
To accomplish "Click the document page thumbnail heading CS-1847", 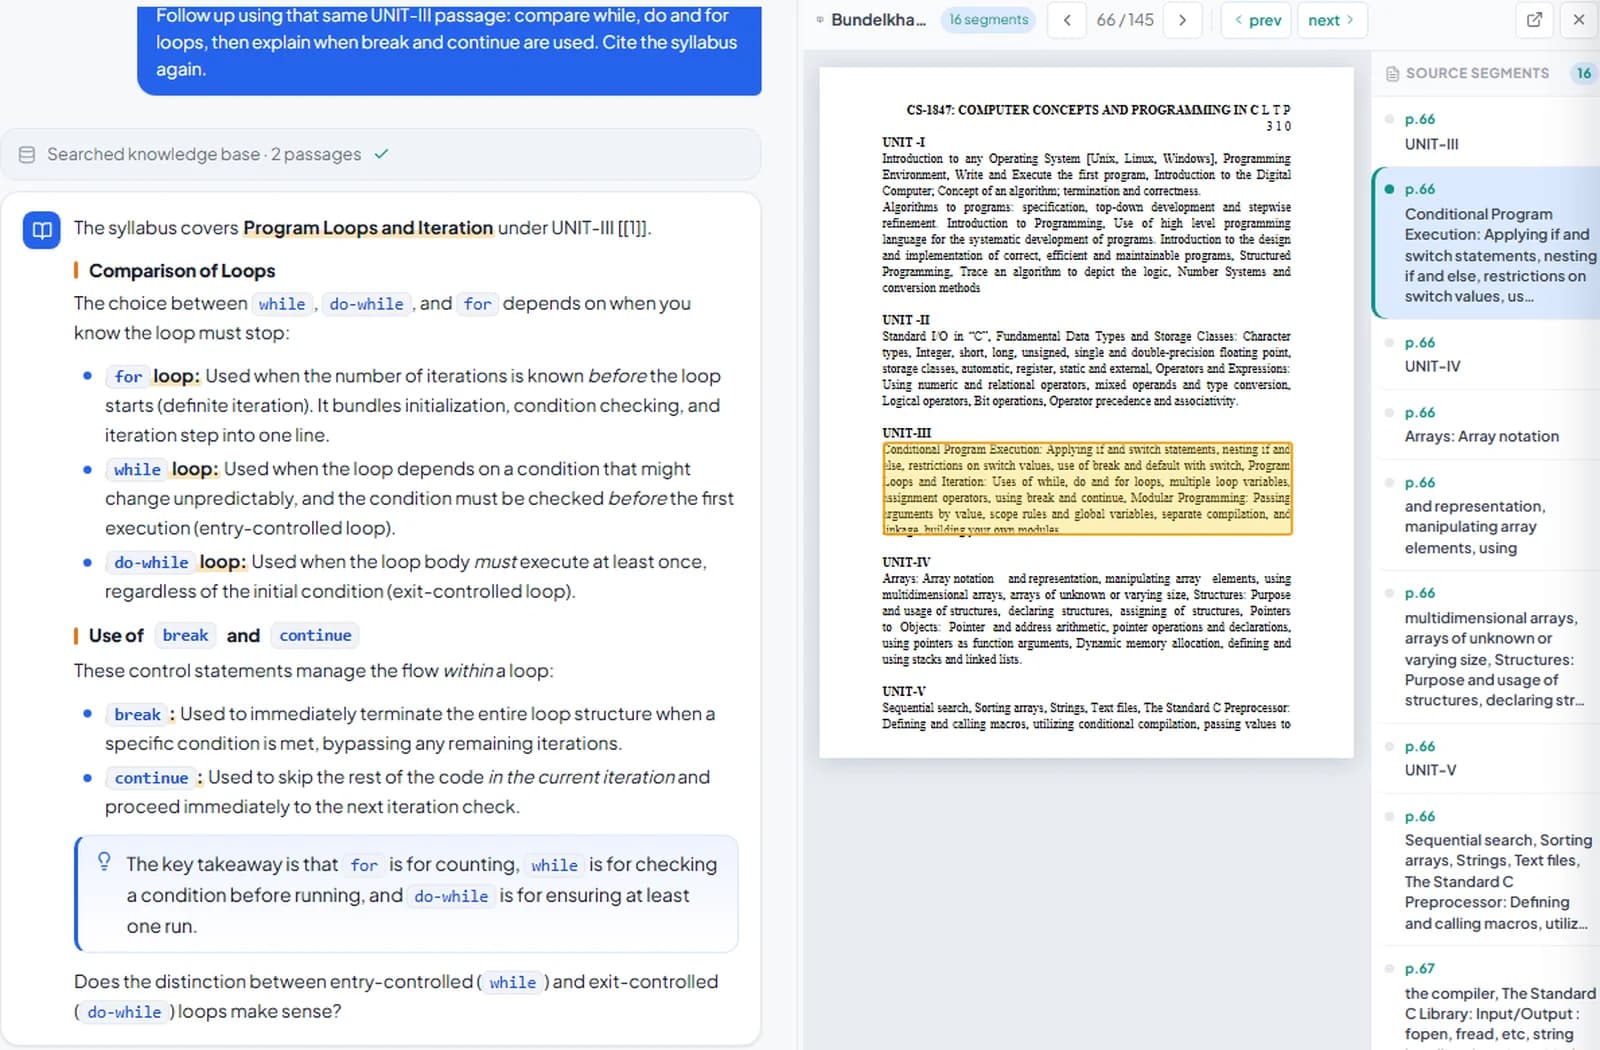I will pyautogui.click(x=1097, y=109).
